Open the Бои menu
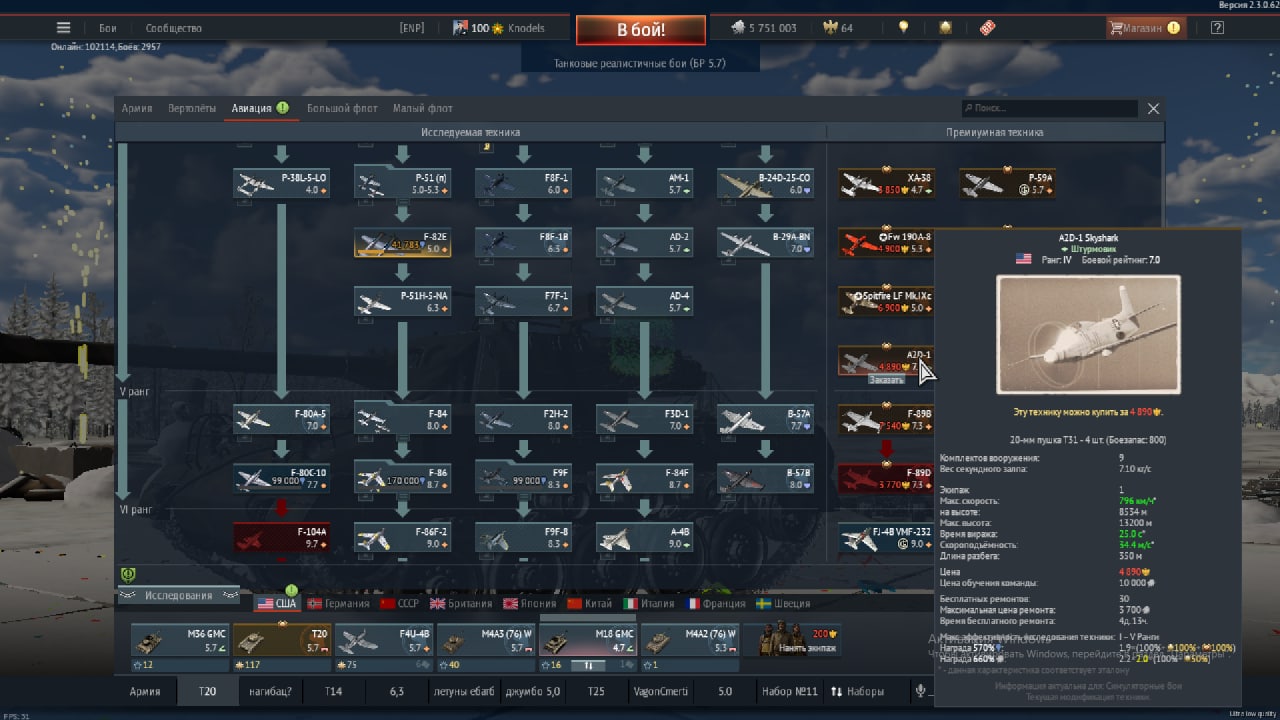 (107, 28)
